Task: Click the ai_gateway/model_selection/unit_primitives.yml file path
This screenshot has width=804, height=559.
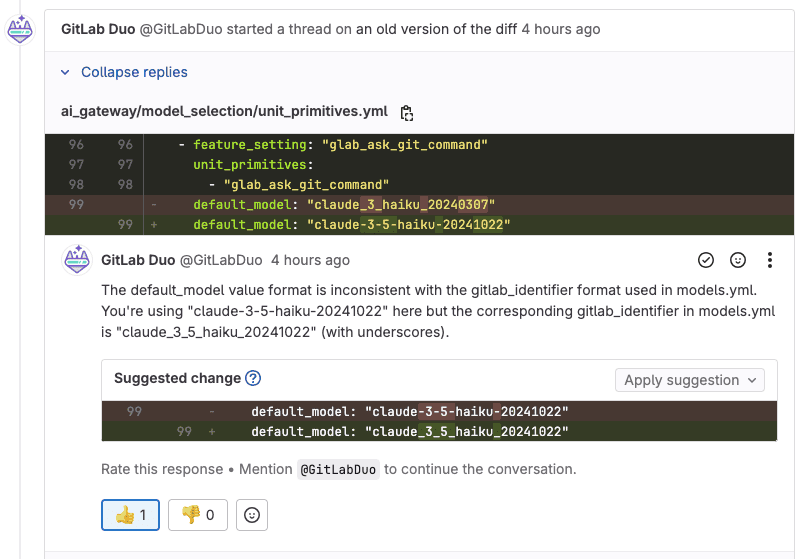Action: point(224,111)
